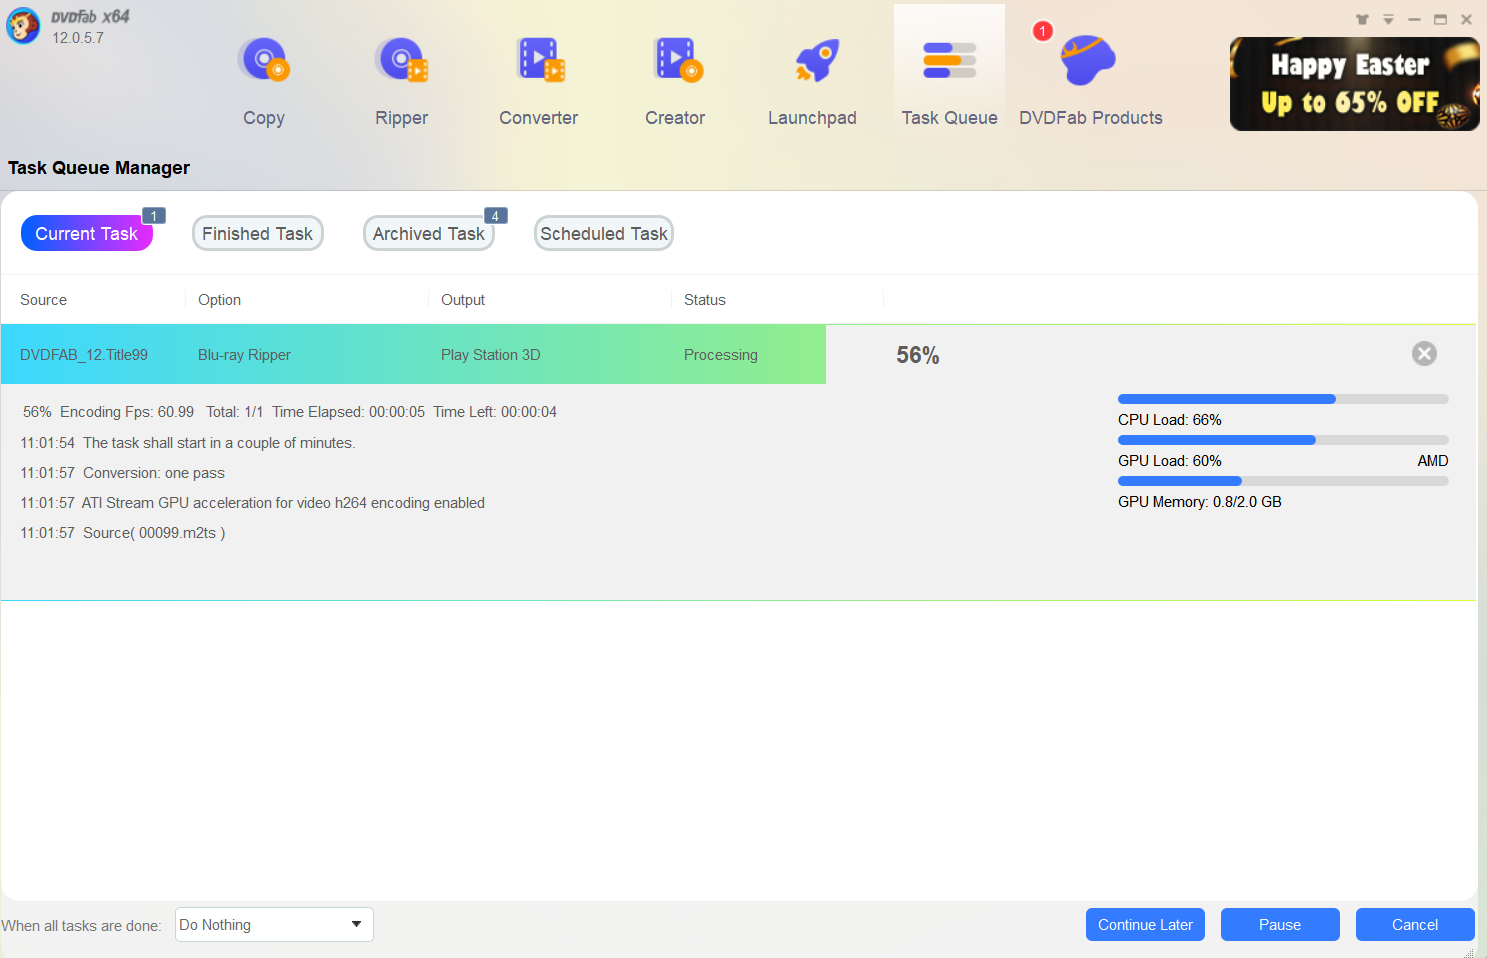The height and width of the screenshot is (958, 1487).
Task: Click the Encoding Fps 60.99 log line
Action: coord(290,412)
